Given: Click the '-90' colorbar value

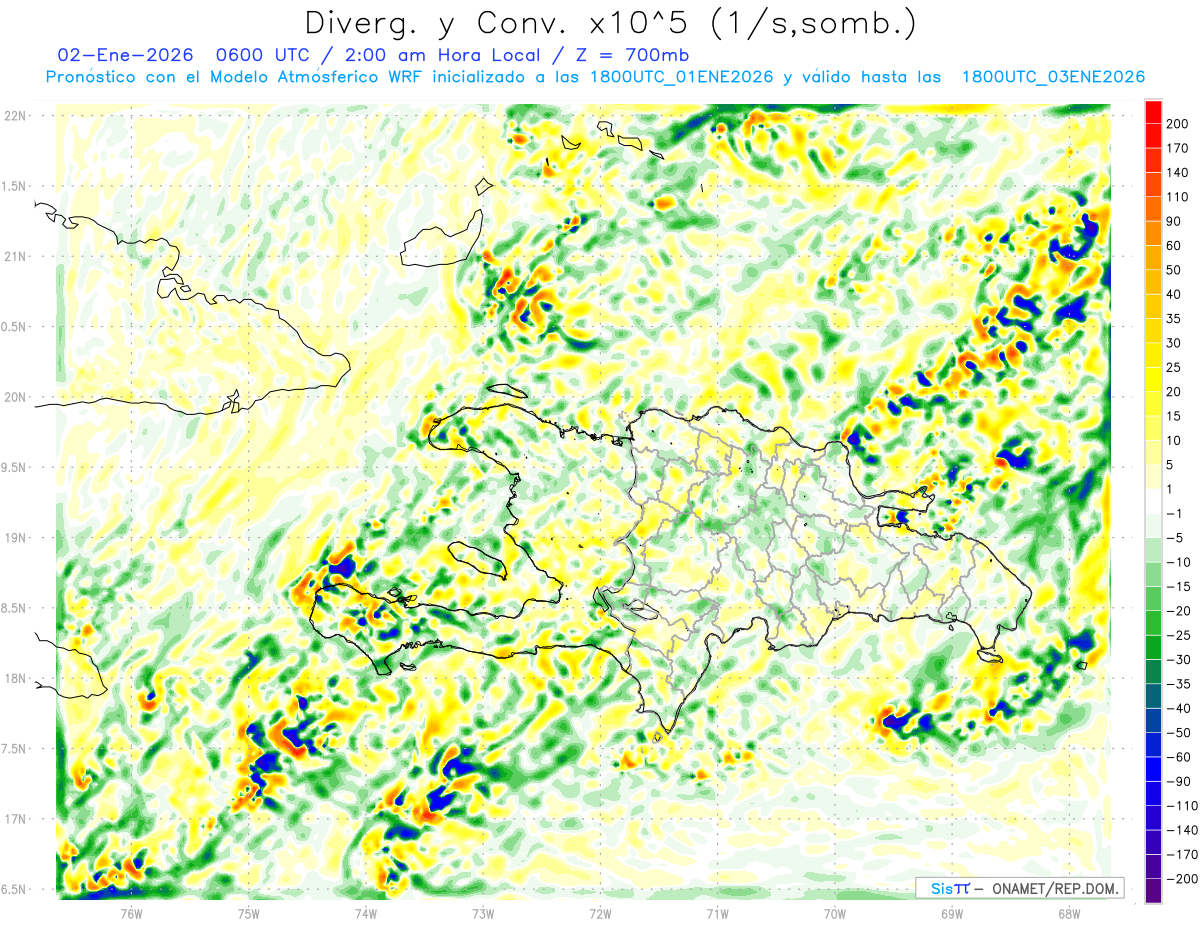Looking at the screenshot, I should pyautogui.click(x=1178, y=782).
